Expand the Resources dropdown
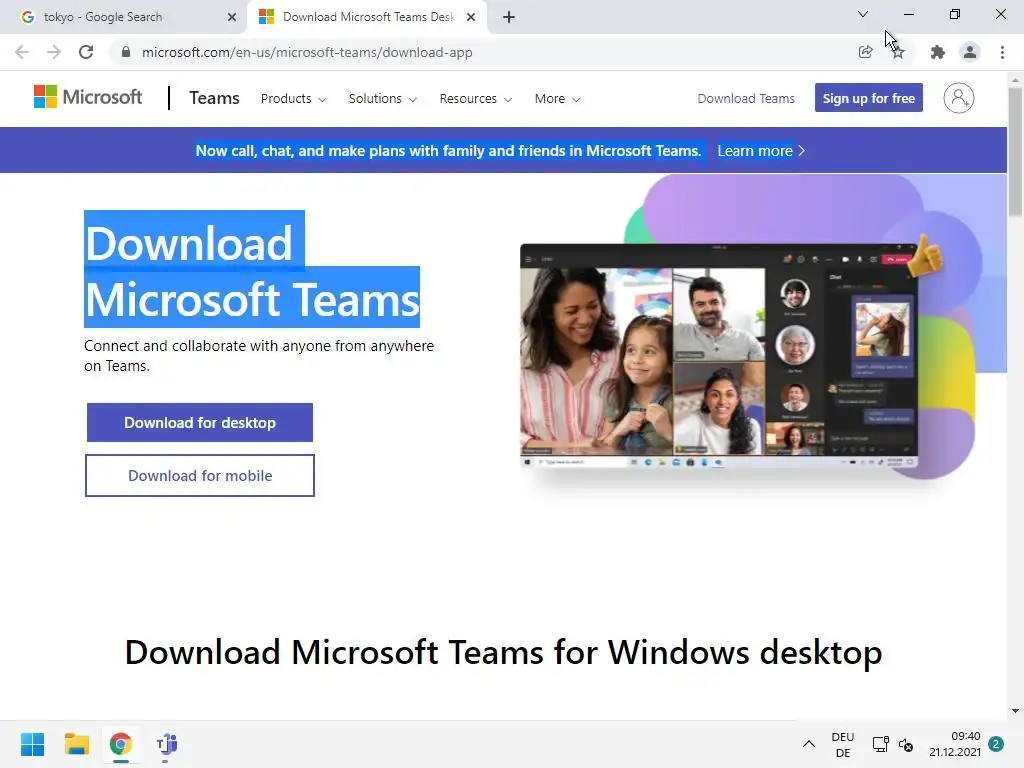Viewport: 1024px width, 768px height. 475,99
